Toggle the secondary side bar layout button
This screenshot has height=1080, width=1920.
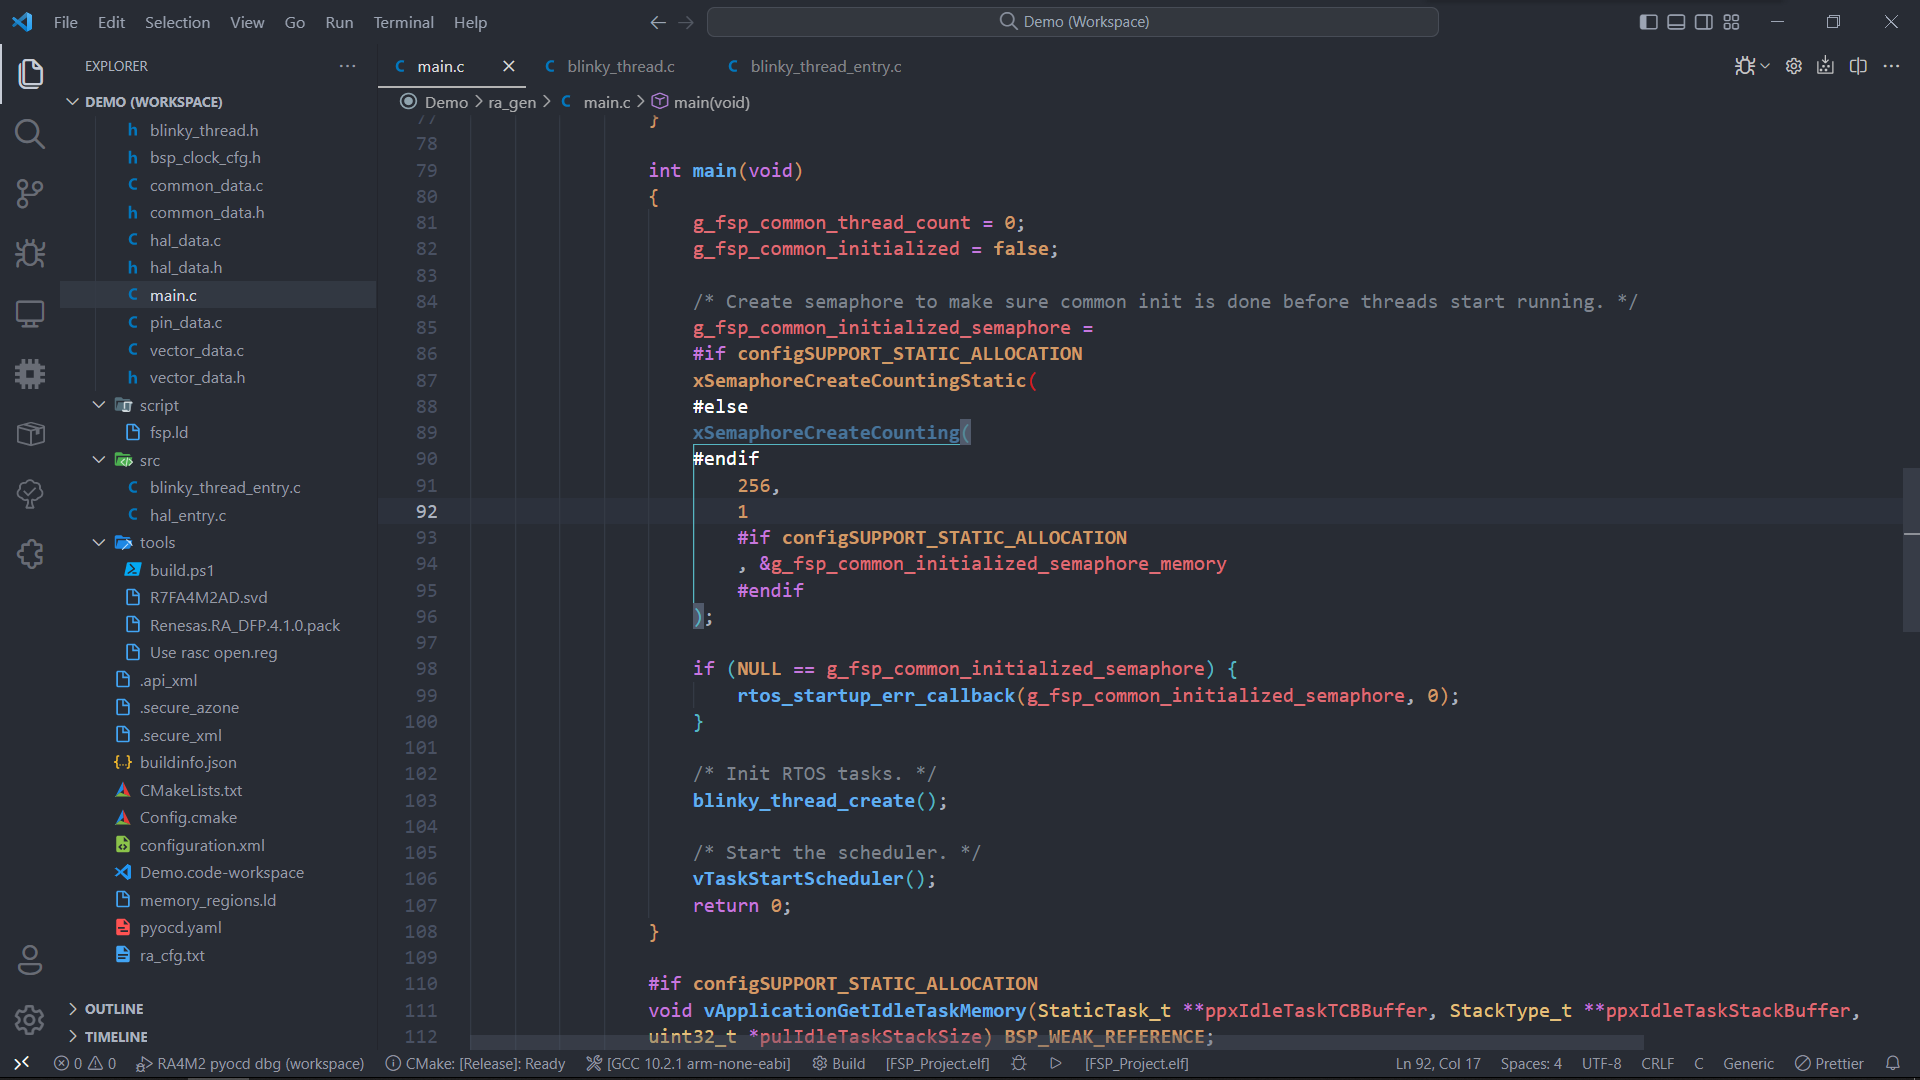point(1704,22)
